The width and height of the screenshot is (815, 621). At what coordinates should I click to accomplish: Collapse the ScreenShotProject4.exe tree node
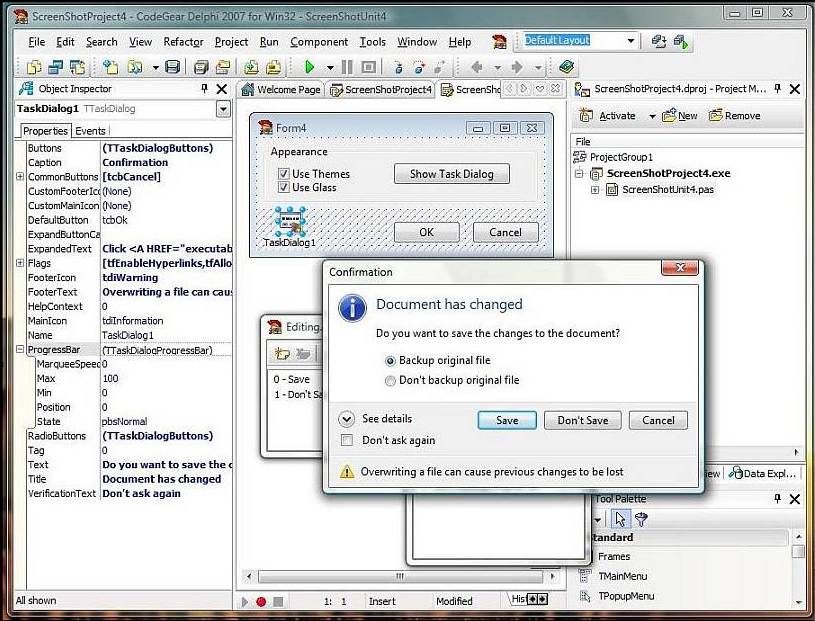pyautogui.click(x=579, y=174)
